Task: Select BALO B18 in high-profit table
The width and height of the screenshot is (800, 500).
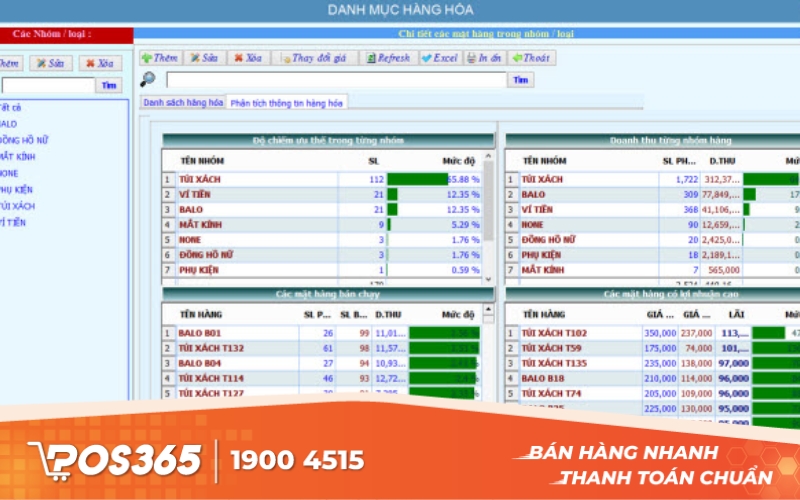Action: [x=653, y=378]
